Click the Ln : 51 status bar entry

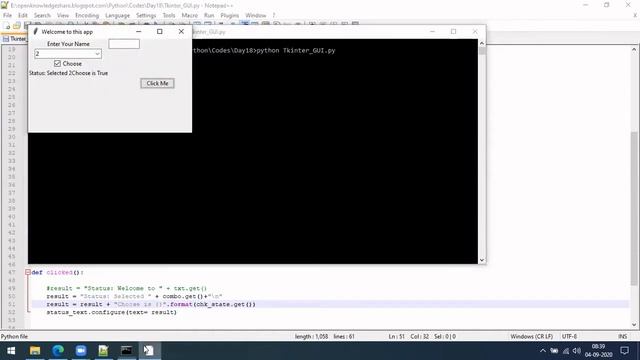396,337
